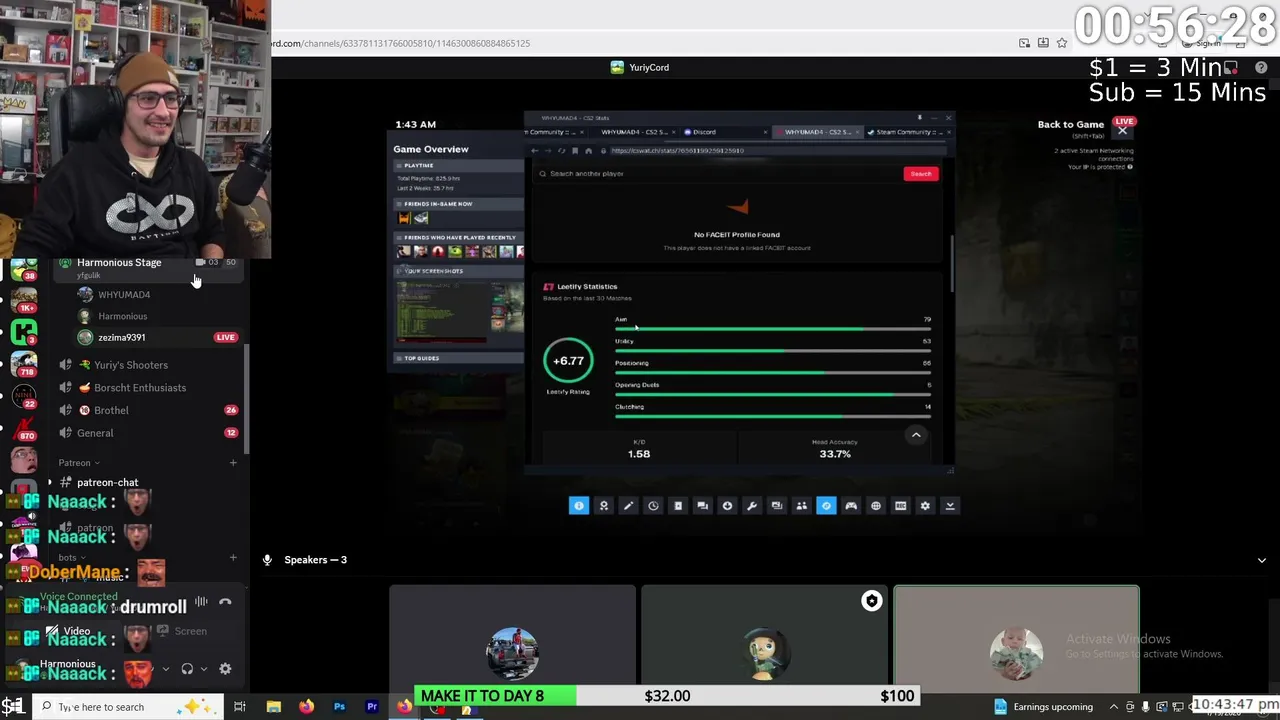The image size is (1280, 720).
Task: Click the stats page vertical scrollbar
Action: pos(951,265)
